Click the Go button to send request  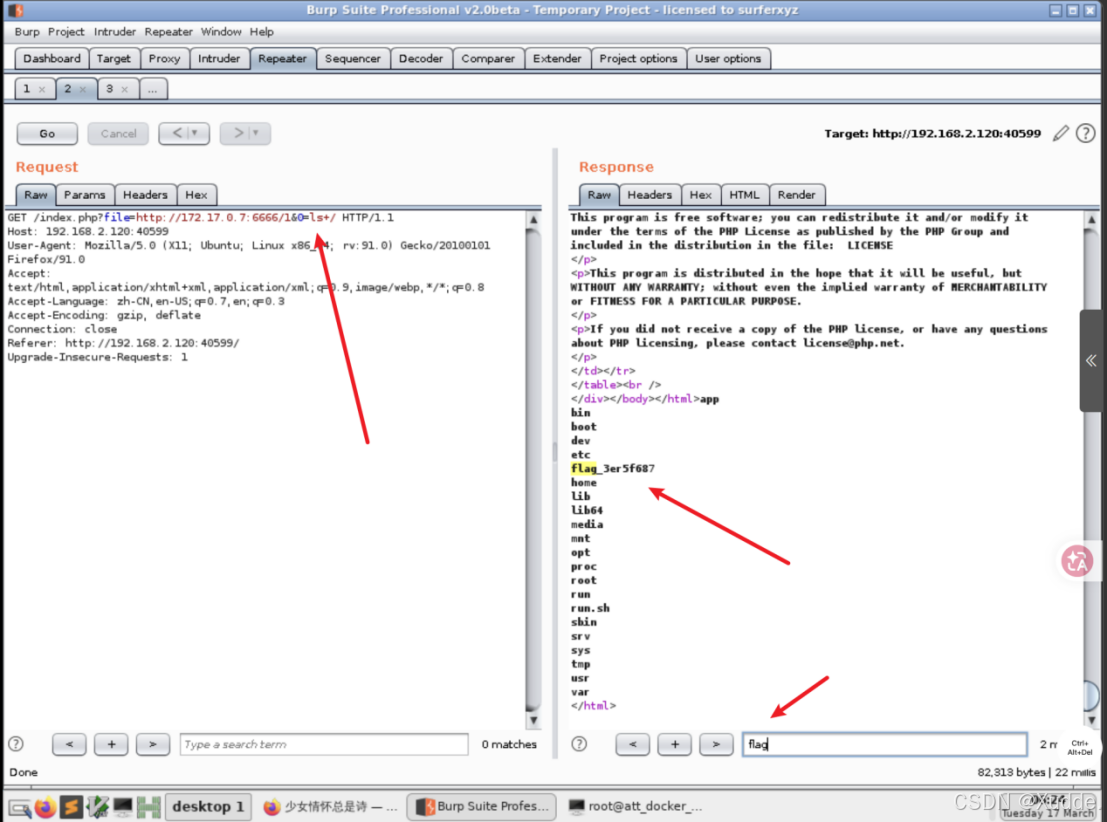point(47,133)
